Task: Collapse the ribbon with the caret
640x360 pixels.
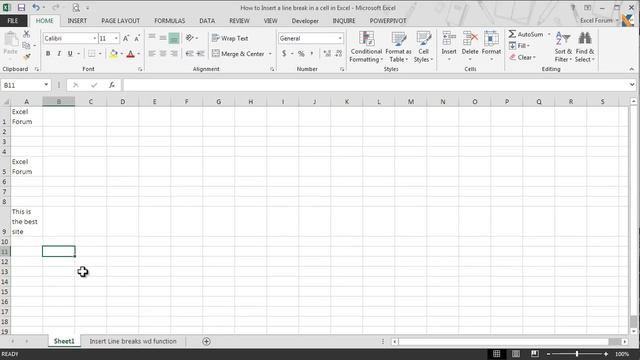Action: pos(631,69)
